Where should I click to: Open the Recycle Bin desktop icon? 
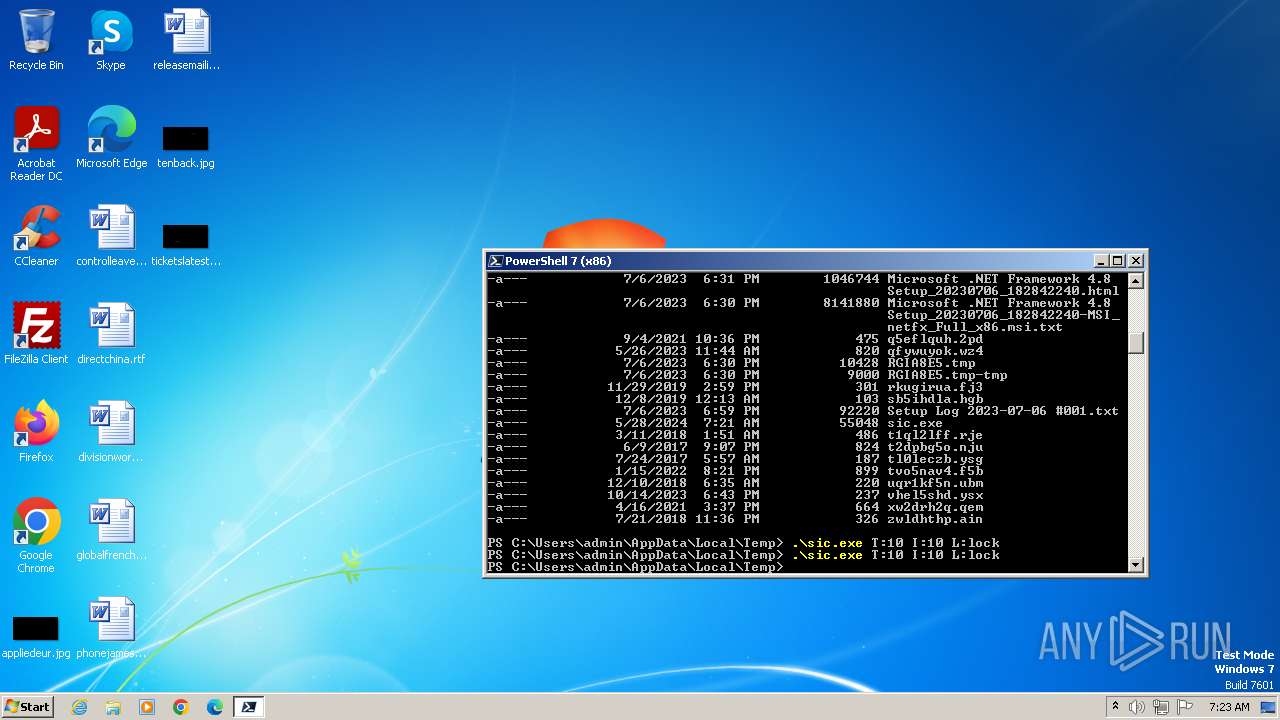point(36,40)
